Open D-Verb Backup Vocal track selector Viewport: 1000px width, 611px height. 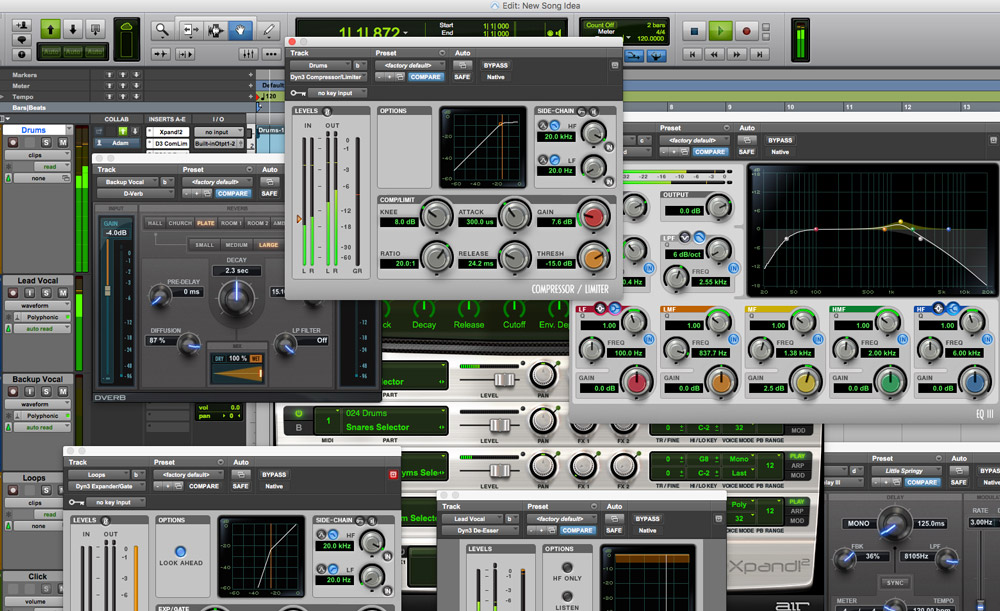tap(127, 182)
